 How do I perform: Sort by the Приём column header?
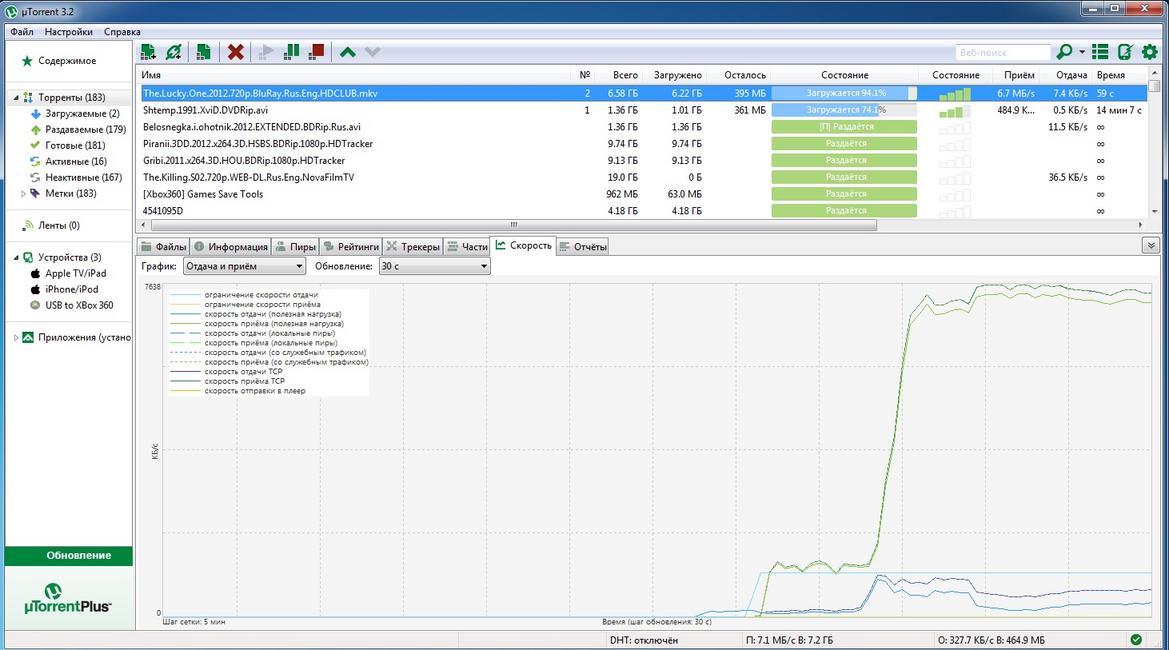point(1018,75)
